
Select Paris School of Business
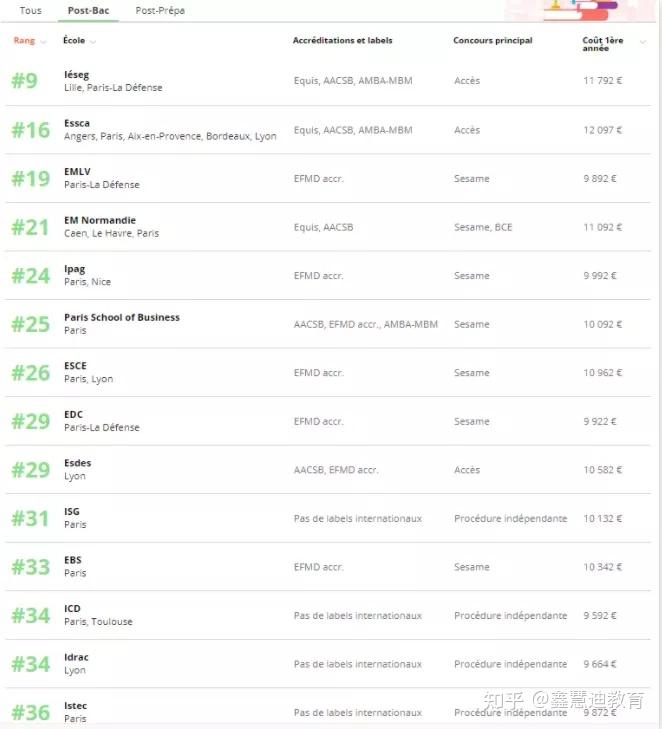click(x=121, y=317)
